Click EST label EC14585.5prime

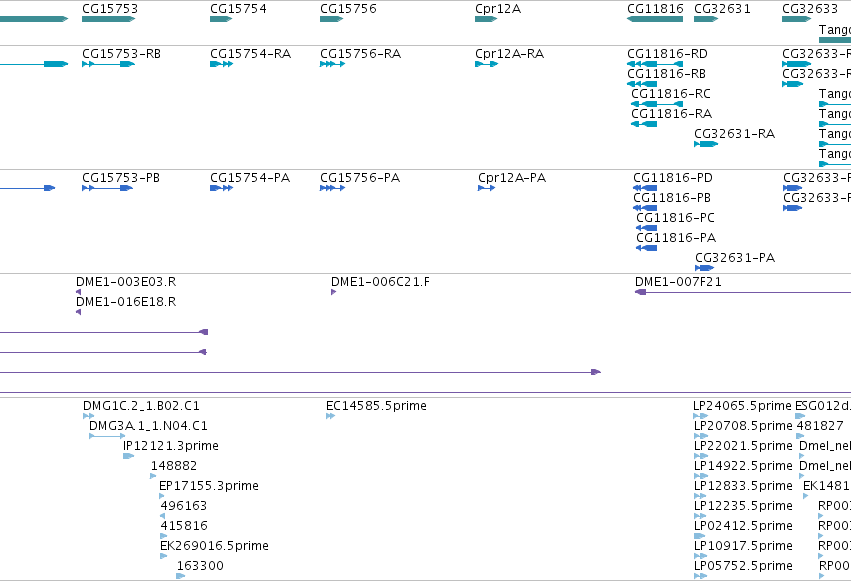(376, 406)
